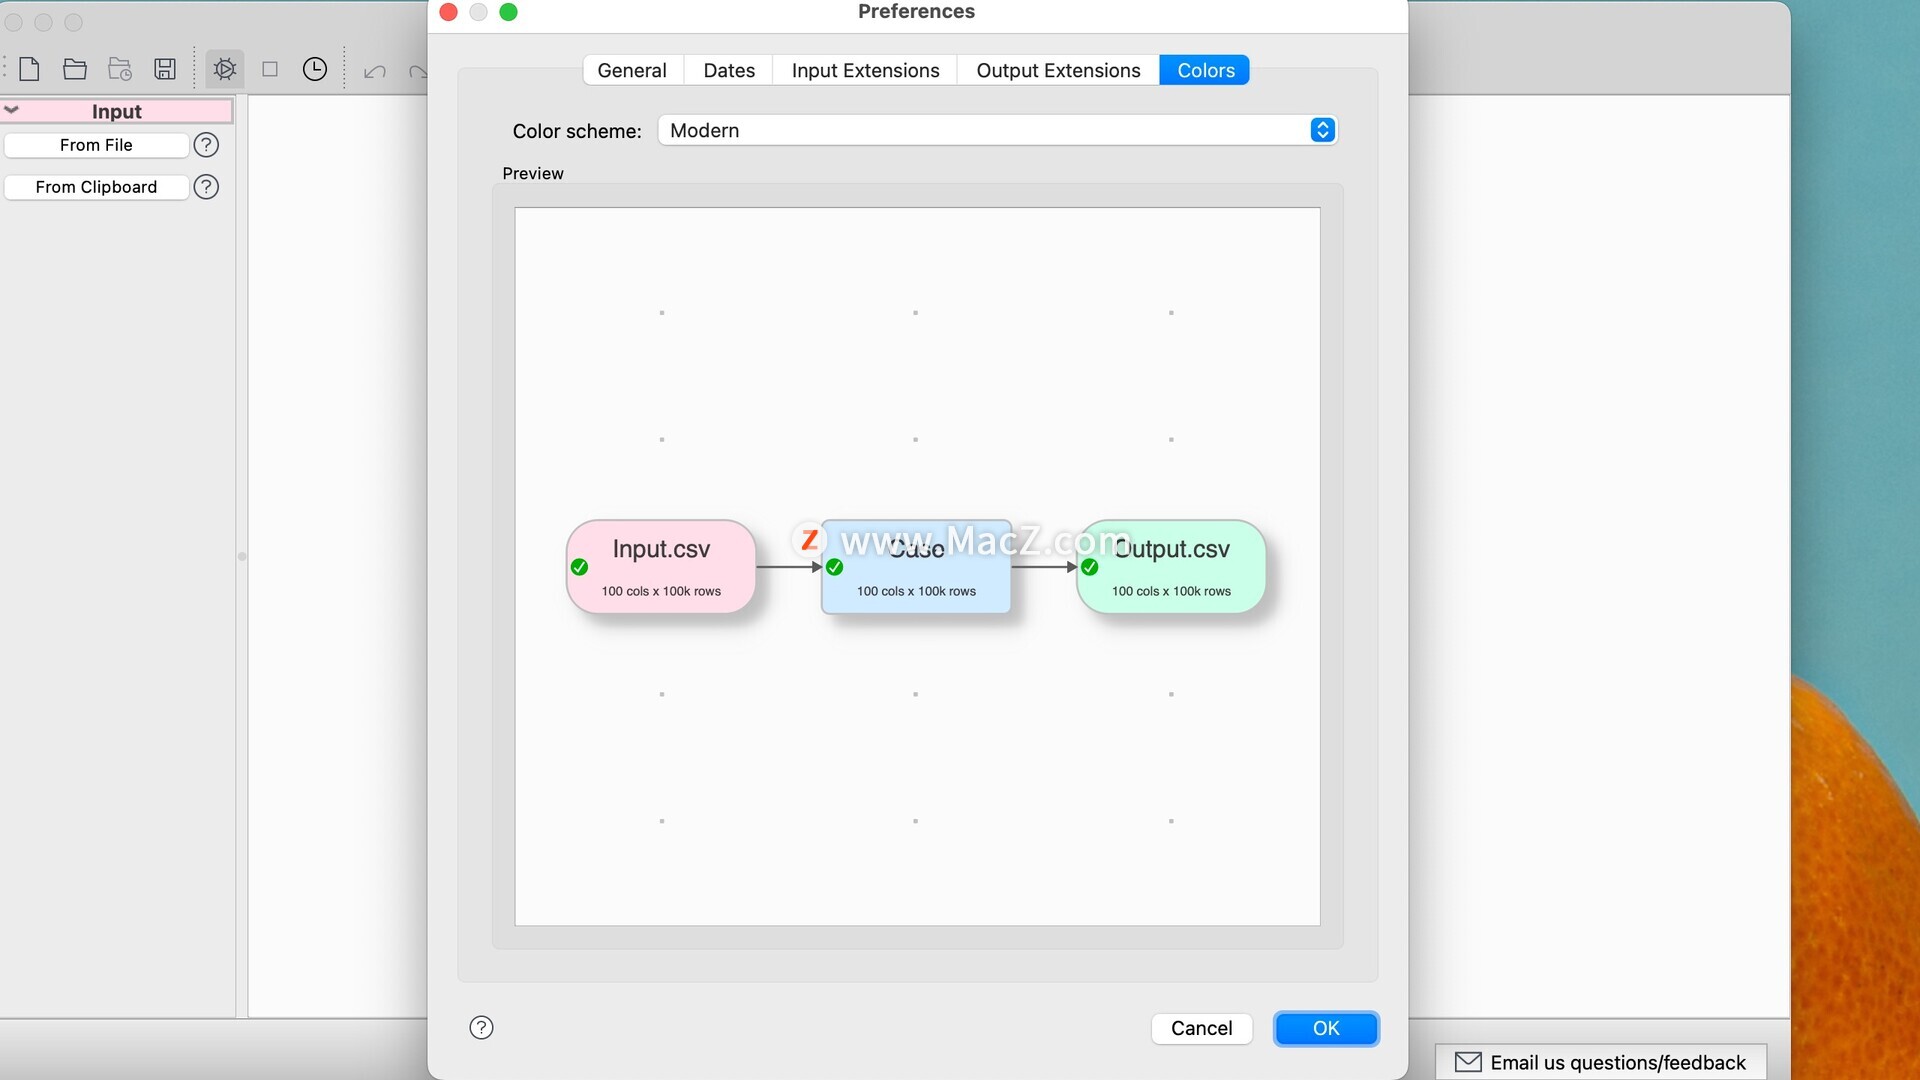
Task: Click the undo arrow icon
Action: click(x=375, y=71)
